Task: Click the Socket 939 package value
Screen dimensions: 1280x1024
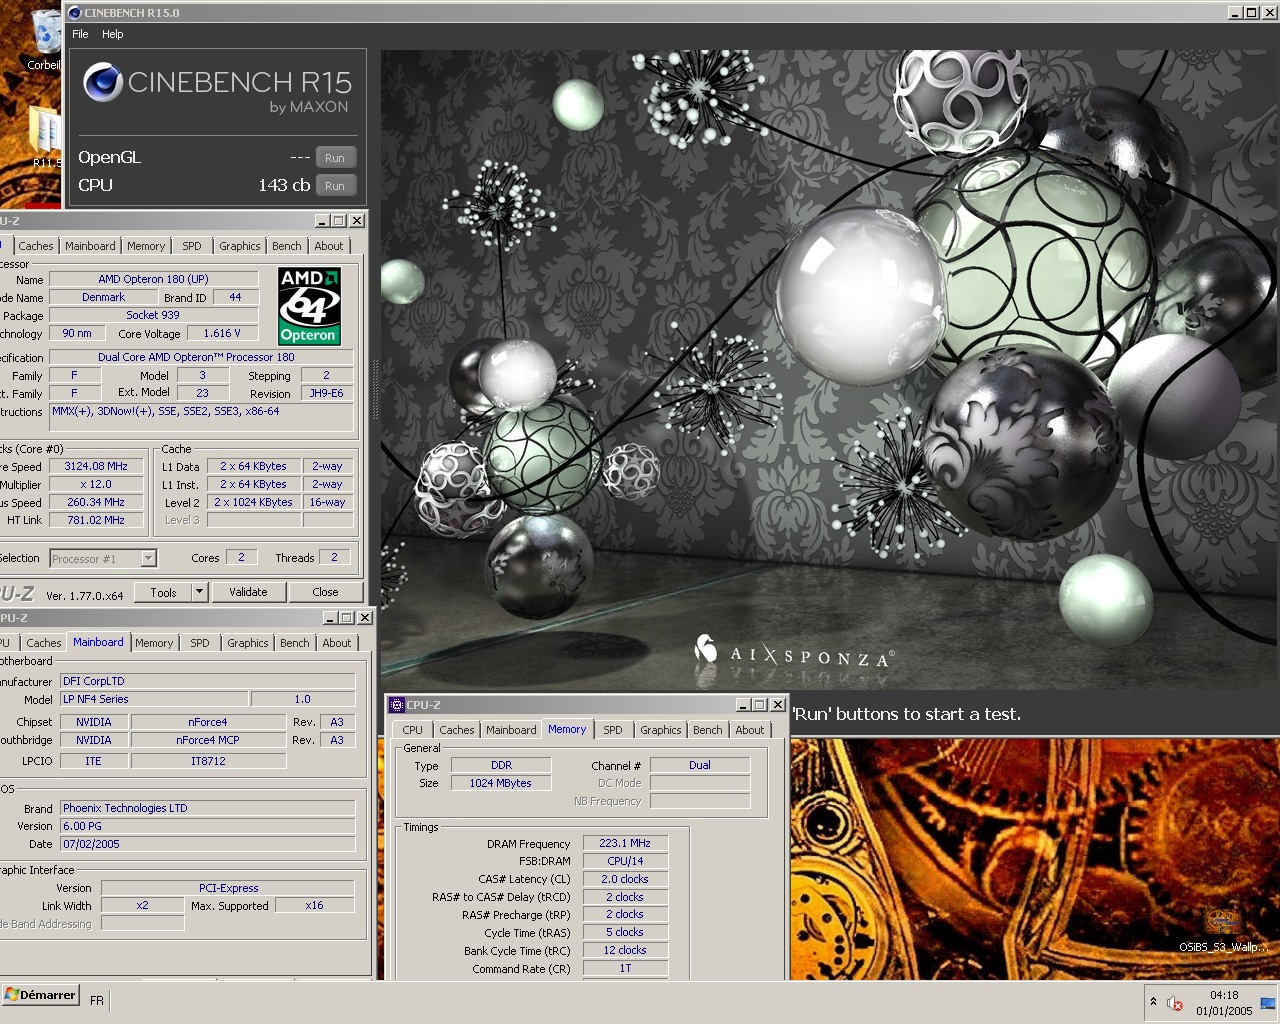Action: [153, 315]
